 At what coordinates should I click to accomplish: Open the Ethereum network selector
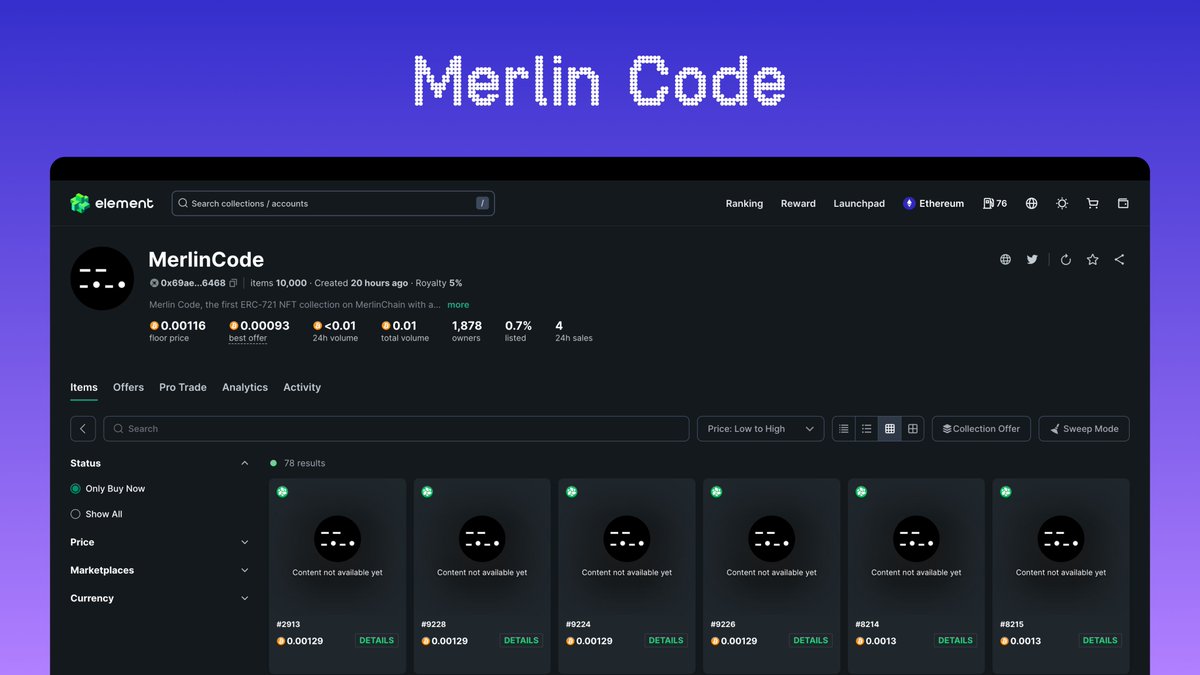tap(933, 203)
